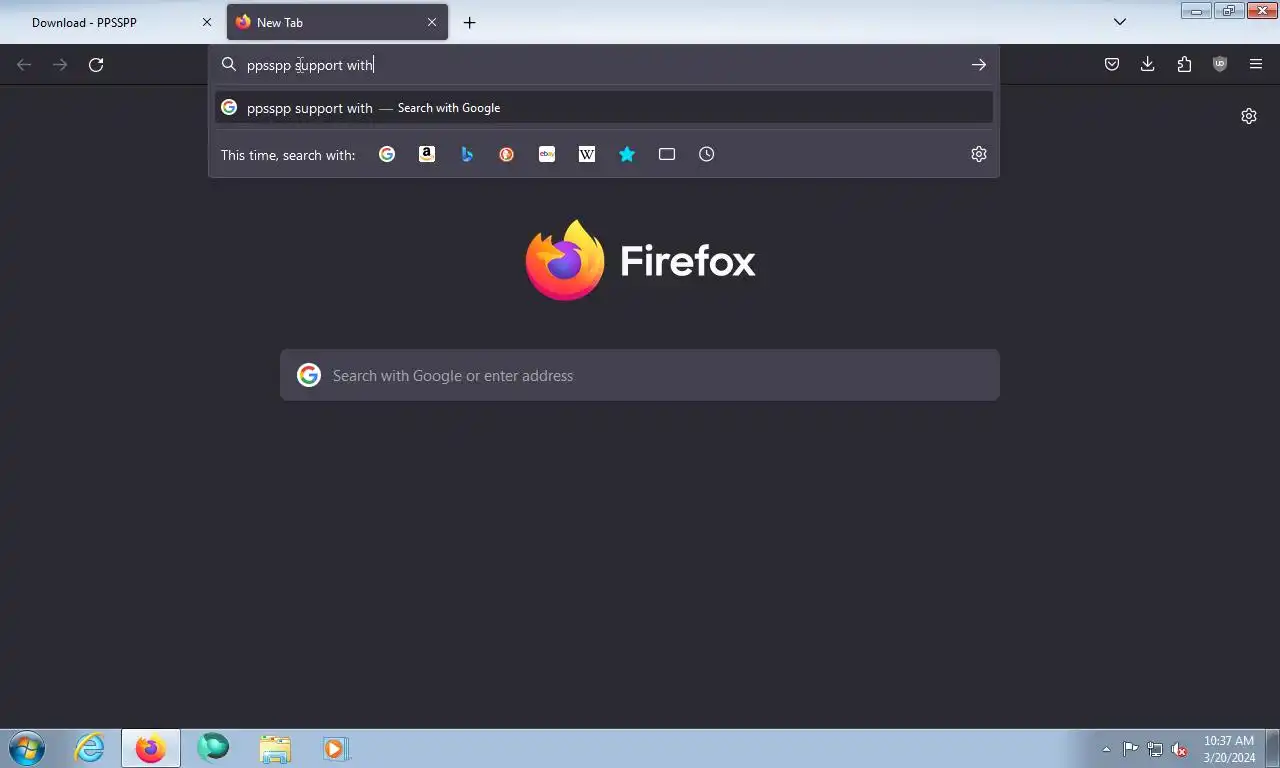Search this time with DuckDuckGo
This screenshot has width=1280, height=768.
(x=507, y=154)
